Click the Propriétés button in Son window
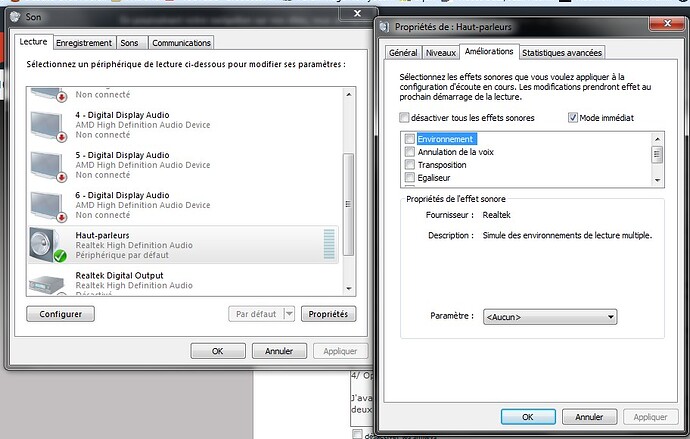Viewport: 690px width, 439px height. 328,314
